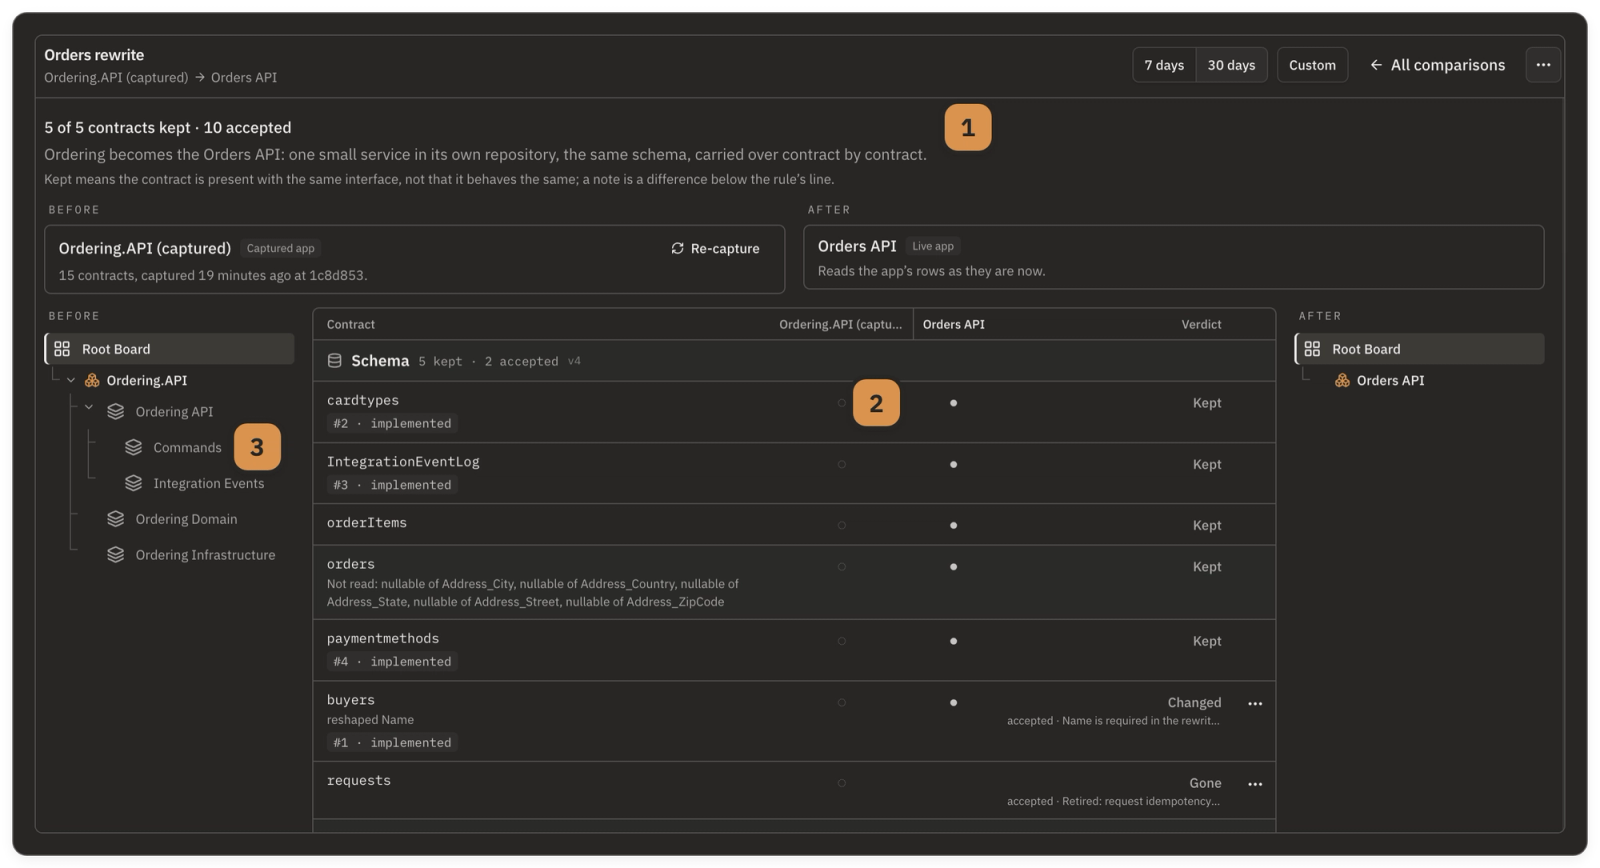Select Orders API in the After tree
Viewport: 1600px width, 868px height.
click(x=1390, y=380)
